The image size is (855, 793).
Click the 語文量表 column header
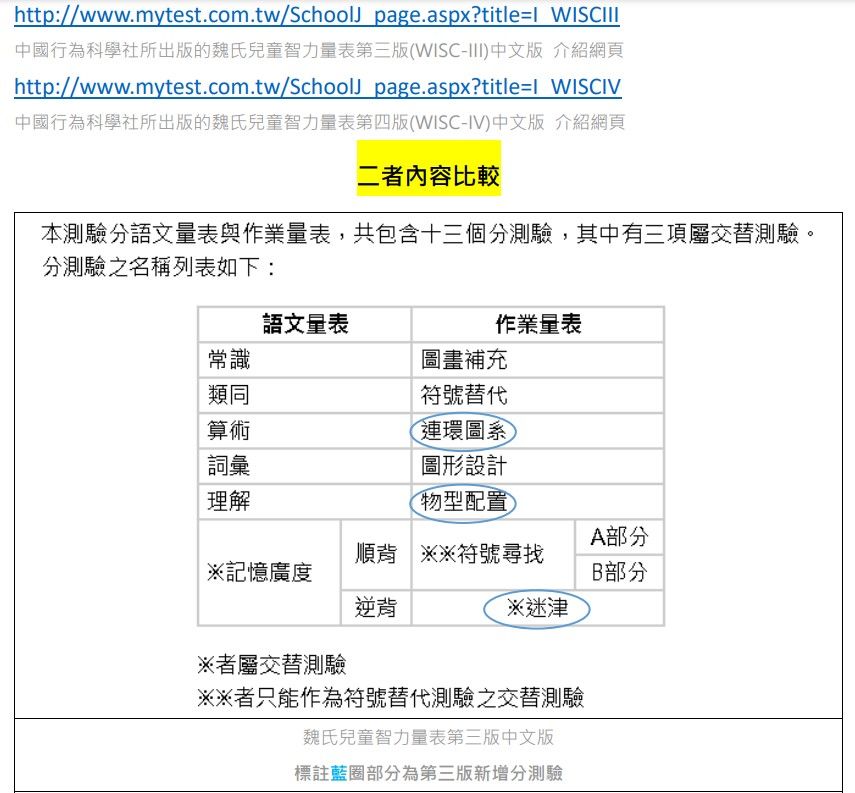305,324
